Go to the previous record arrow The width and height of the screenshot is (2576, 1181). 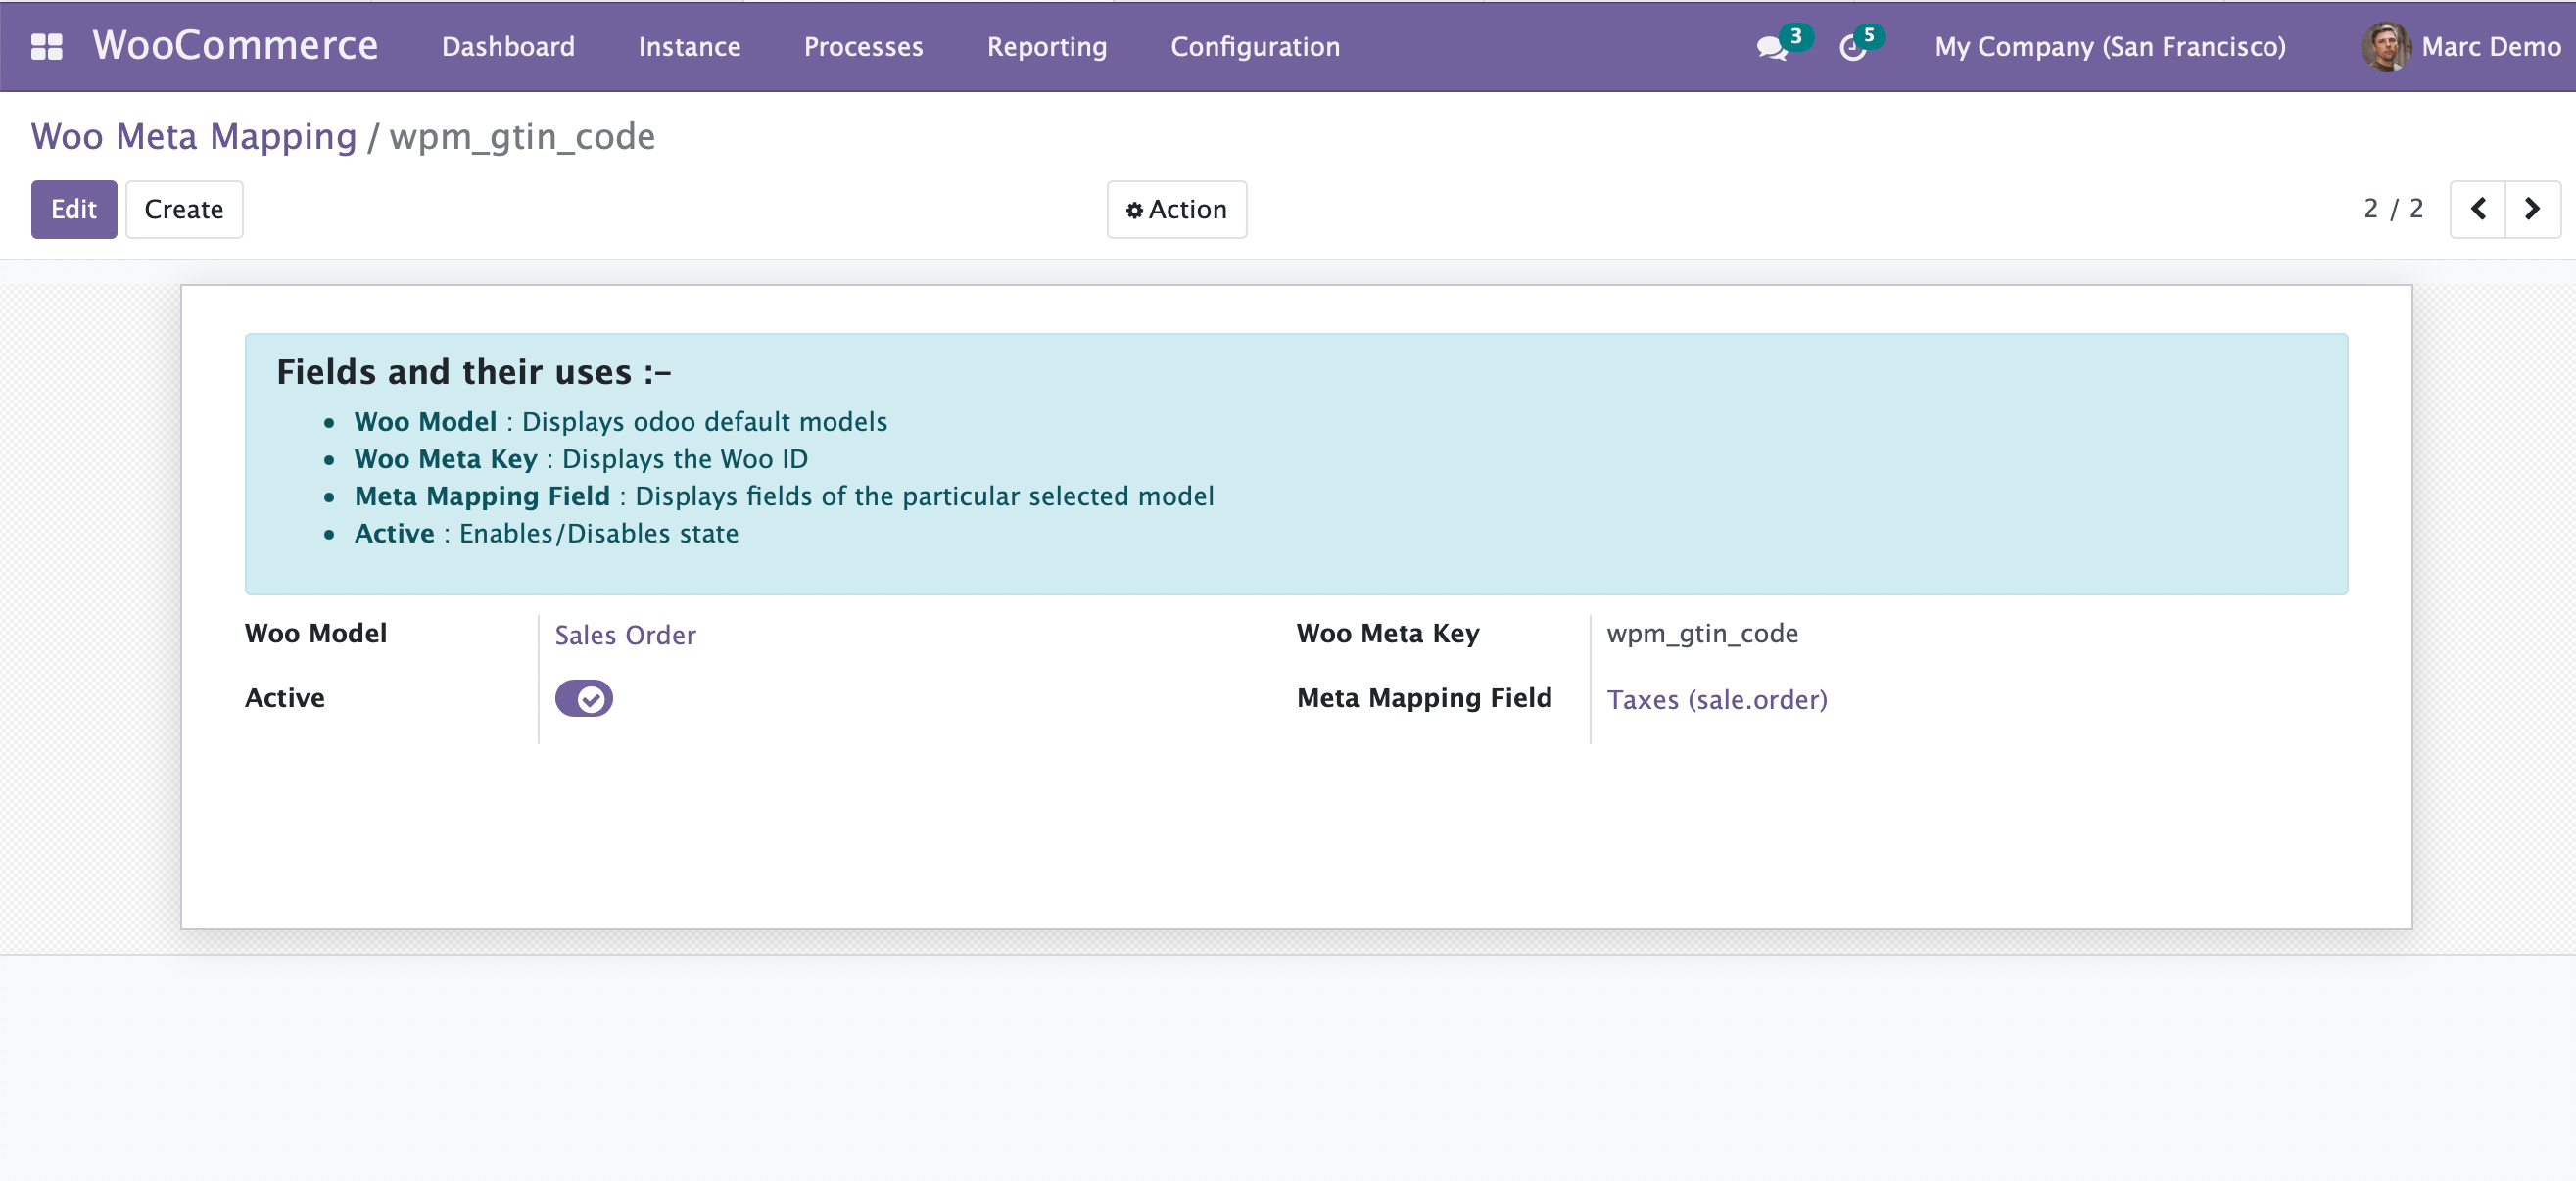click(2478, 209)
